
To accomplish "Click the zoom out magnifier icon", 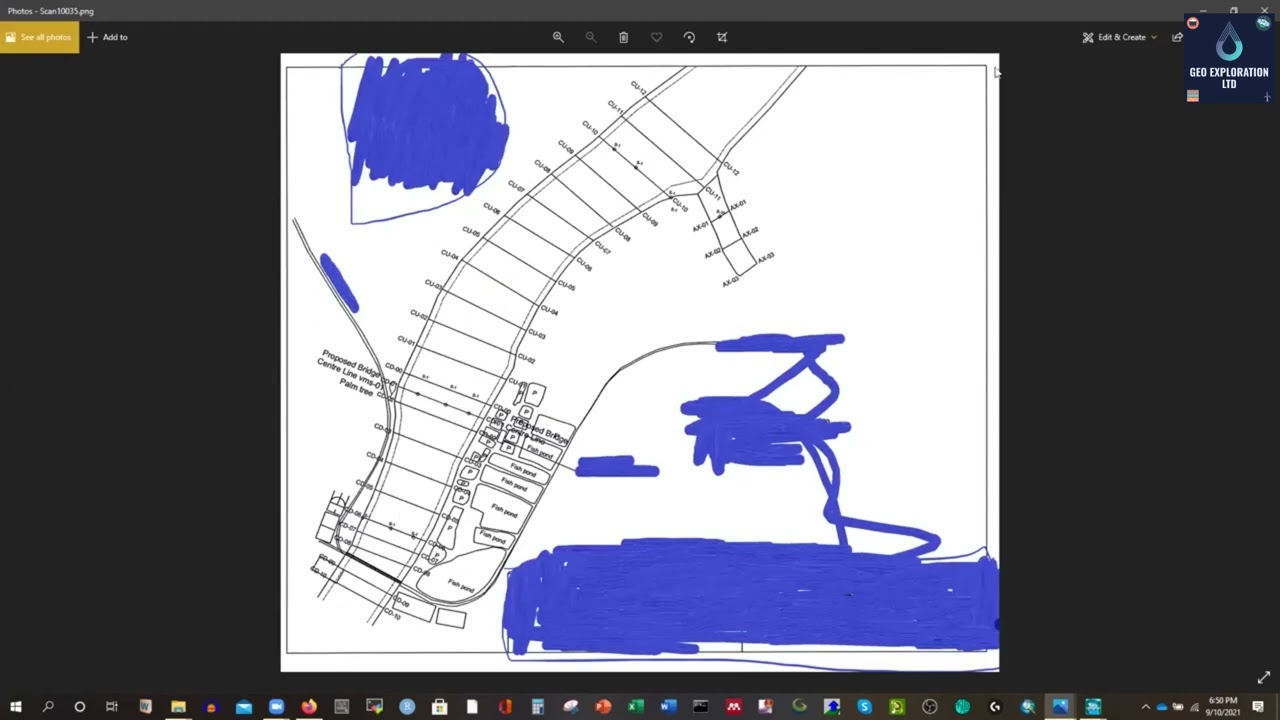I will click(x=590, y=37).
